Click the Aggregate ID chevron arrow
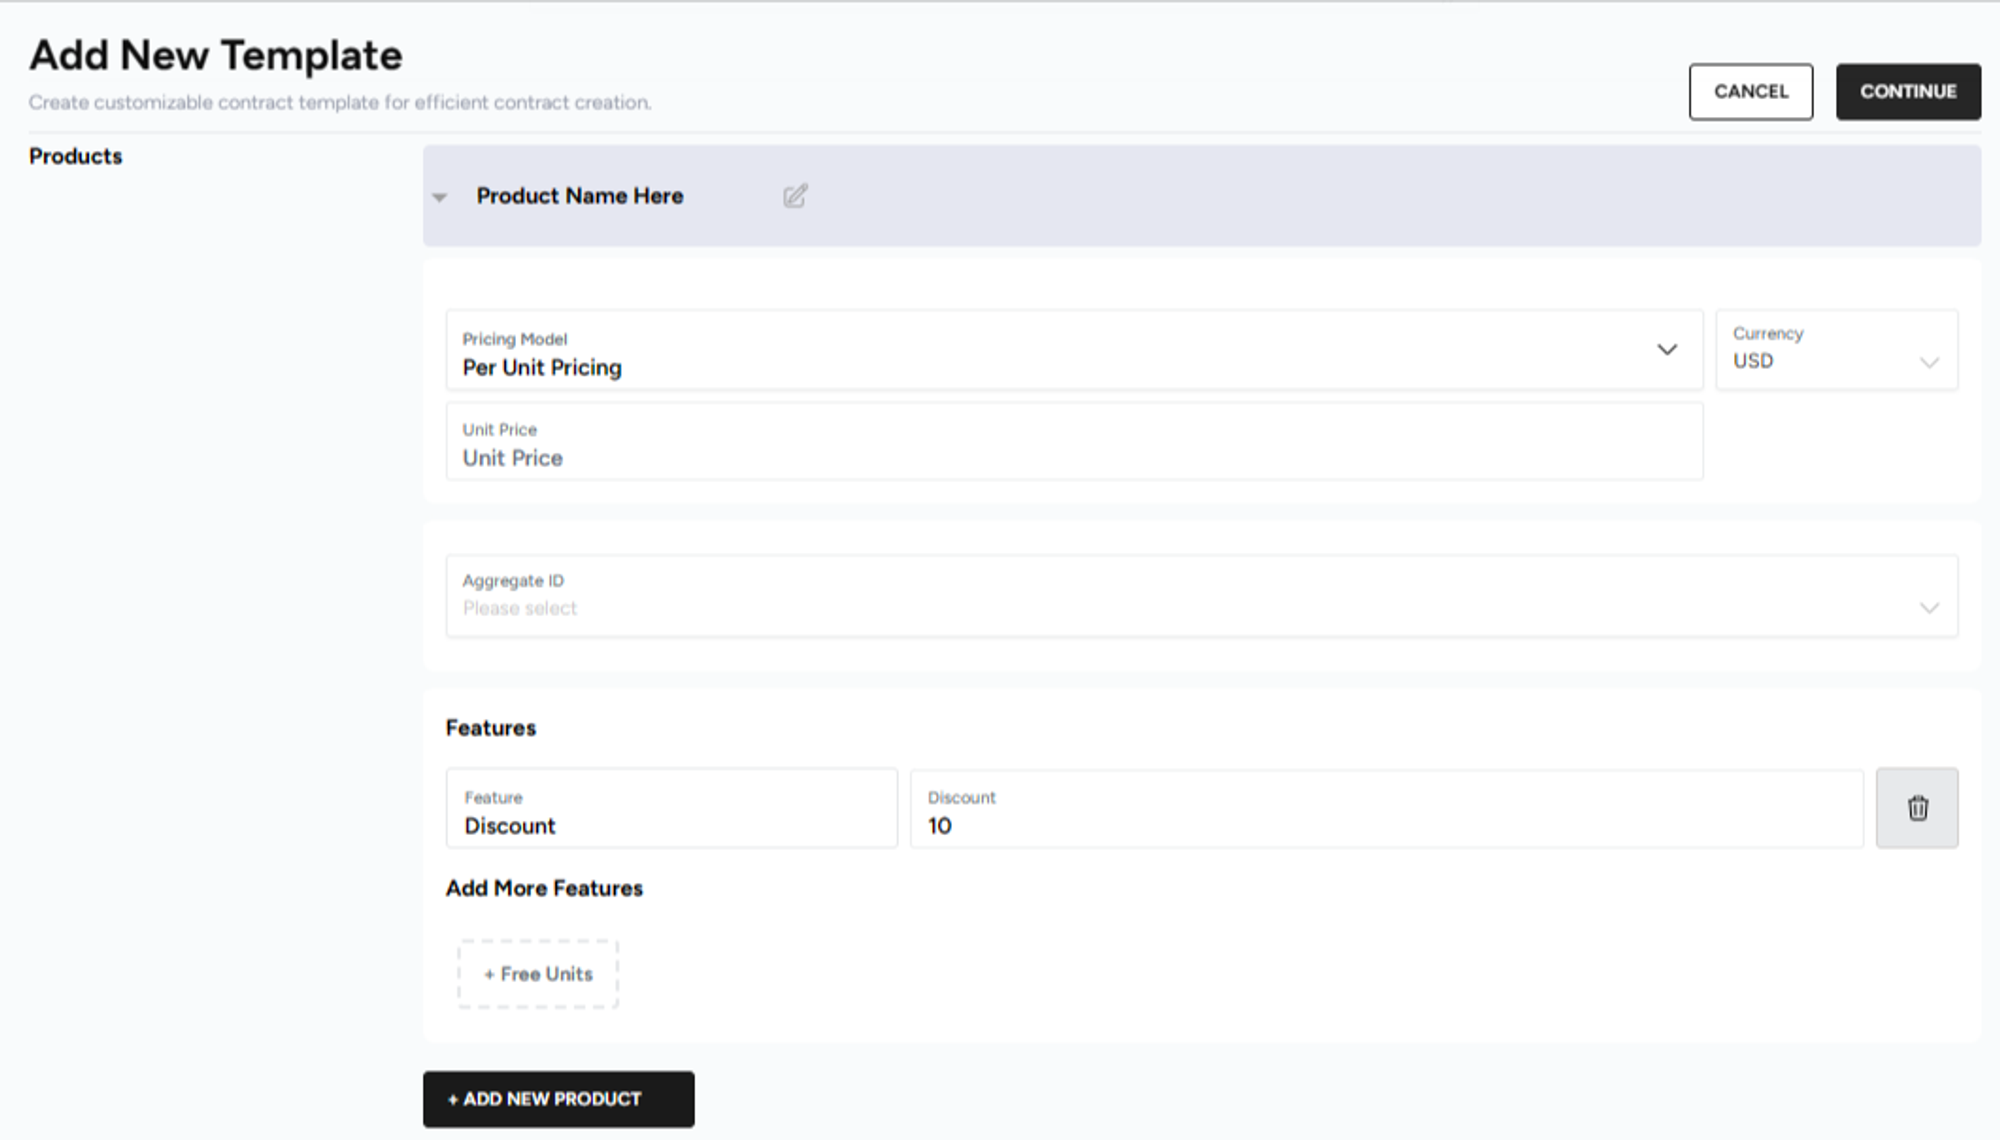2000x1140 pixels. (x=1929, y=608)
